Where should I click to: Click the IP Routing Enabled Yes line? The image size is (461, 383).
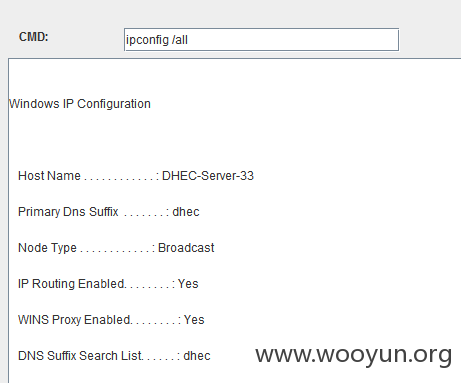[108, 284]
